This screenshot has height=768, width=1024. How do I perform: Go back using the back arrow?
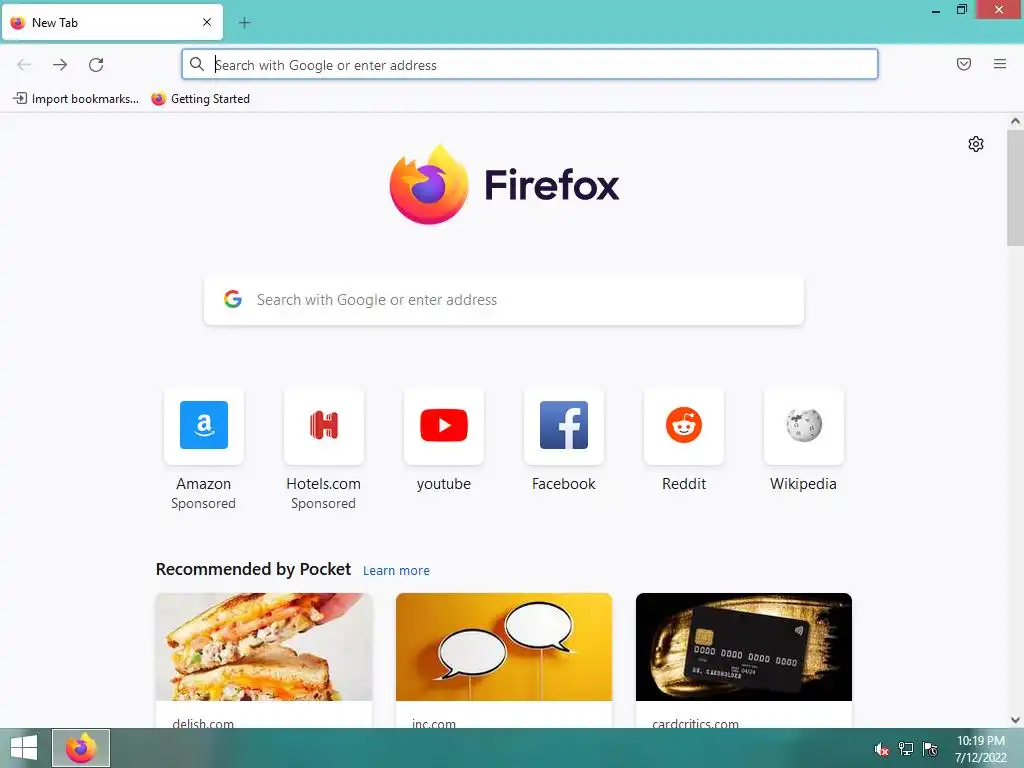(24, 65)
